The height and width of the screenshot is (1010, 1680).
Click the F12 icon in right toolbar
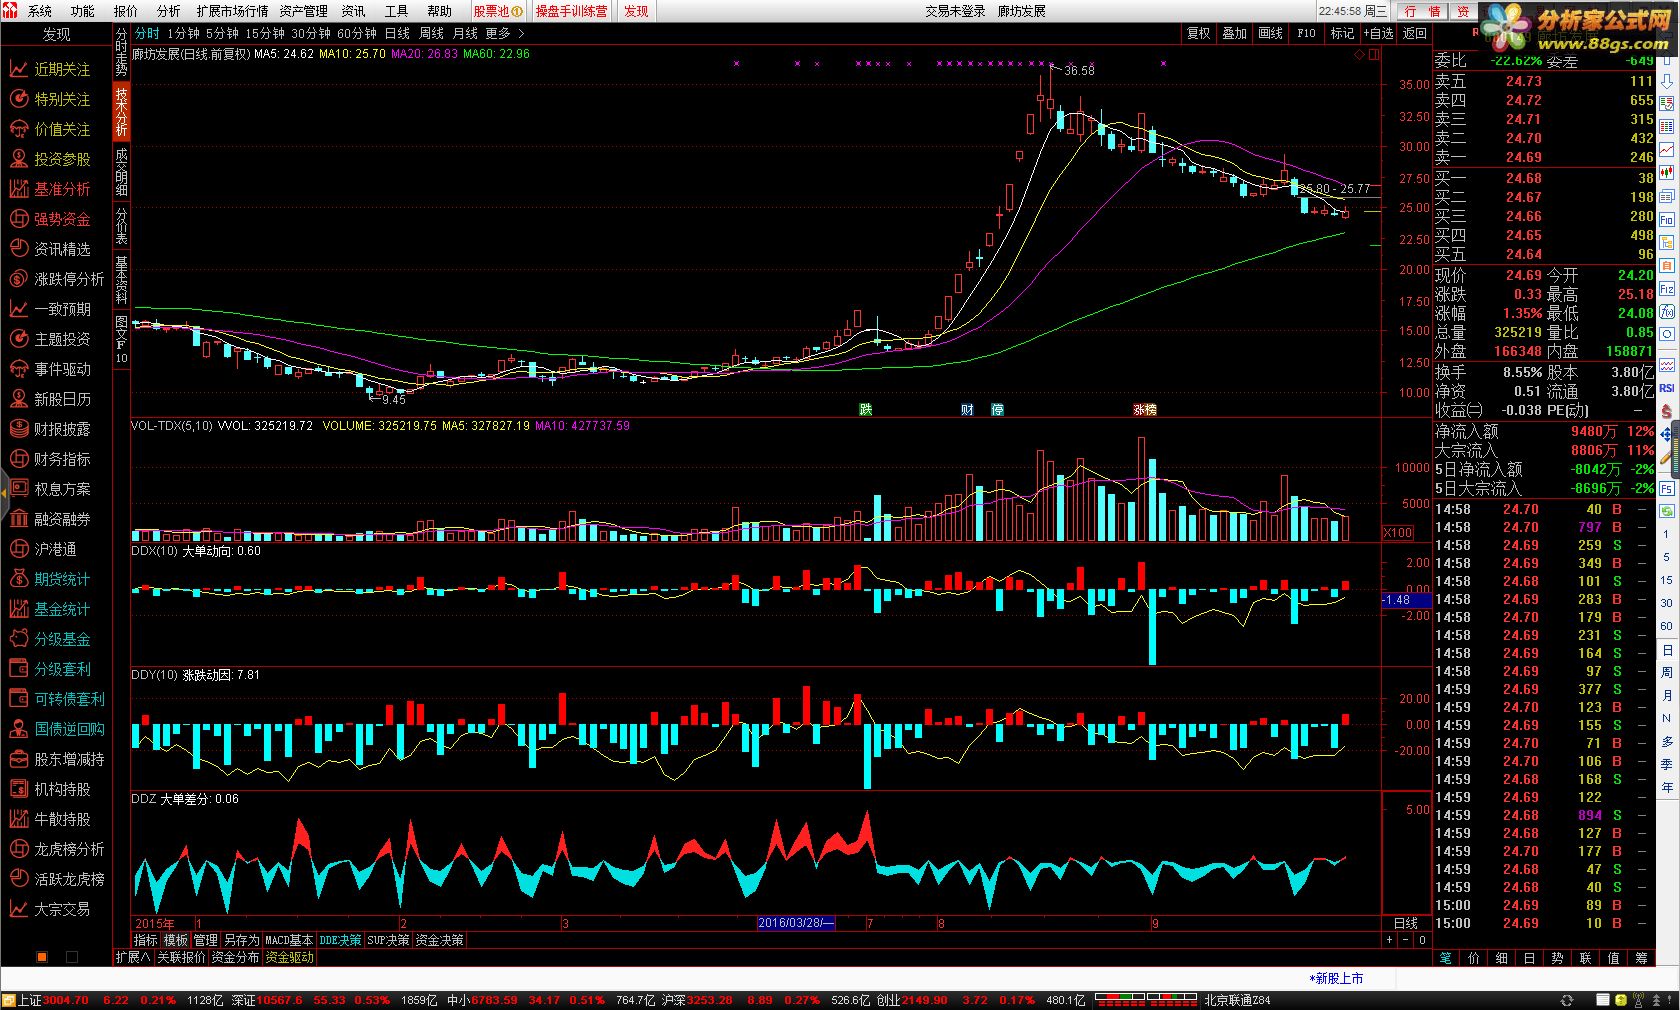[x=1667, y=288]
